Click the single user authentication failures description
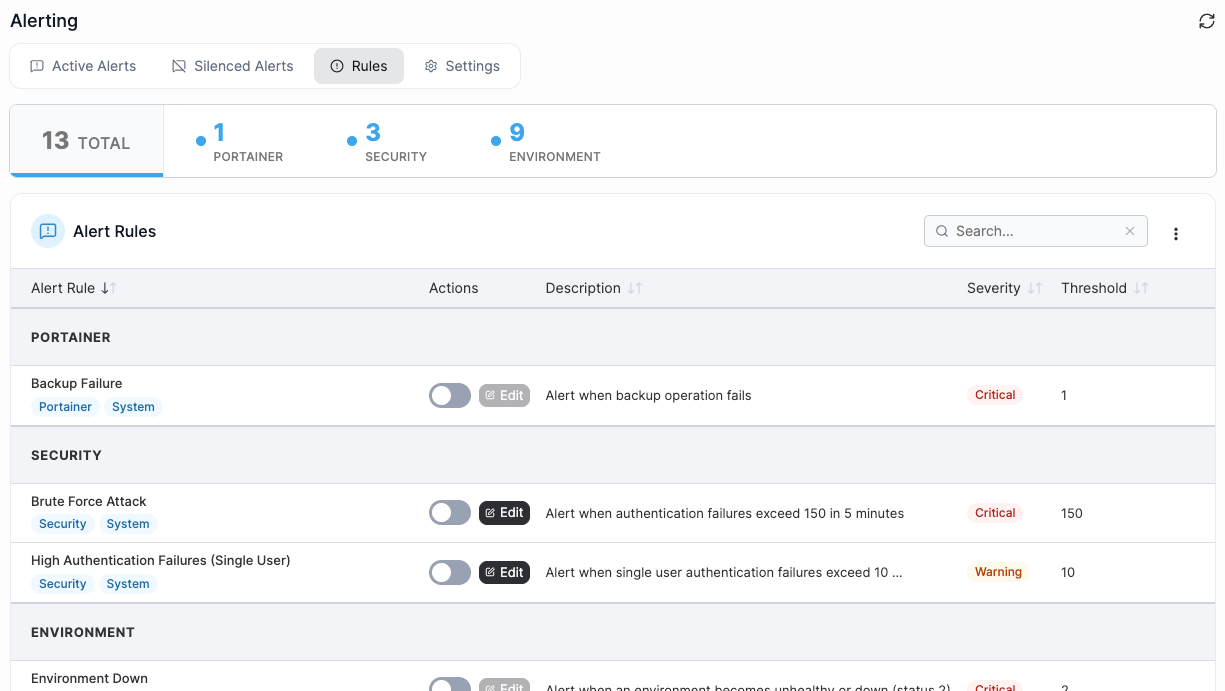Image resolution: width=1225 pixels, height=691 pixels. click(x=724, y=572)
